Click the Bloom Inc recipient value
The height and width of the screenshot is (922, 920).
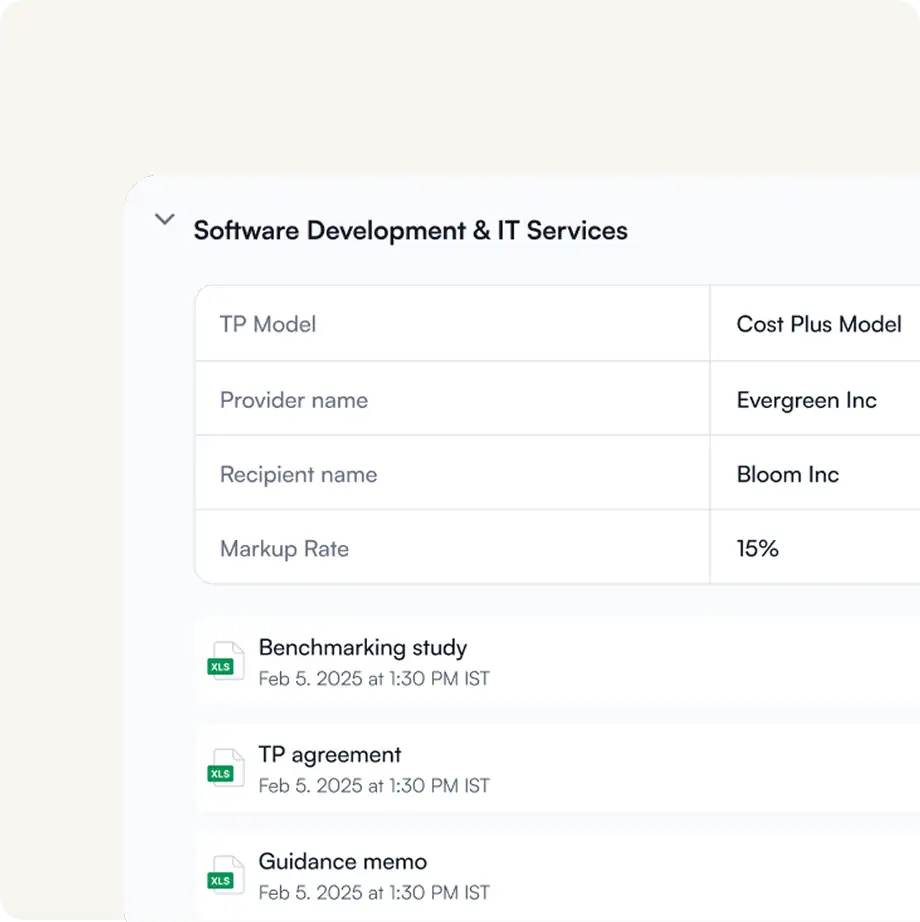pyautogui.click(x=787, y=474)
